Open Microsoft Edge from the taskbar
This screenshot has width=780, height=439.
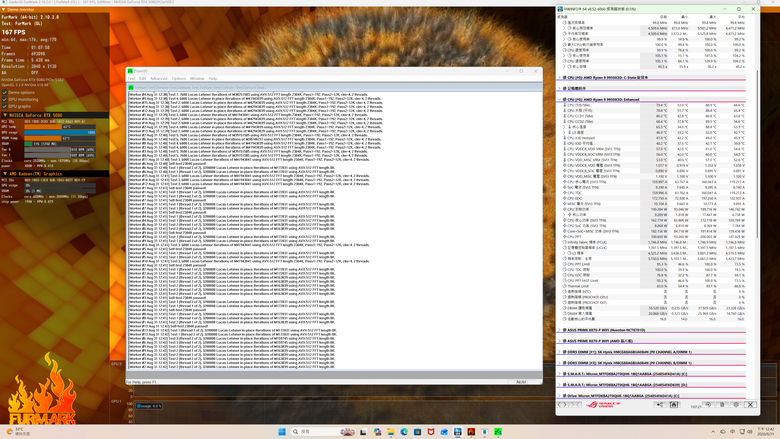[x=404, y=432]
